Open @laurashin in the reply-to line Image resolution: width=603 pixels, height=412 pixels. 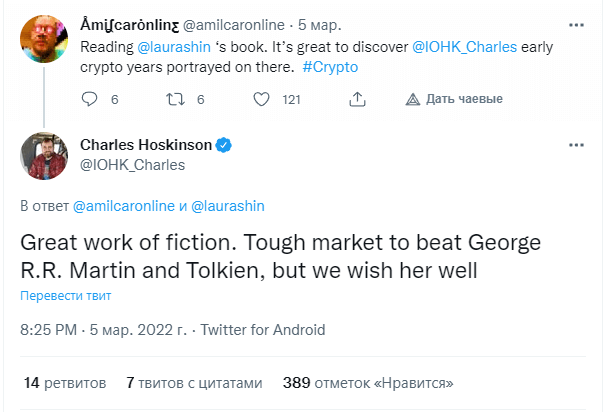(x=228, y=206)
